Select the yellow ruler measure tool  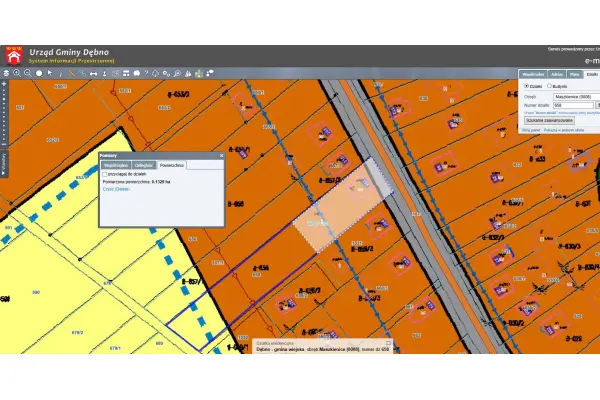click(72, 73)
